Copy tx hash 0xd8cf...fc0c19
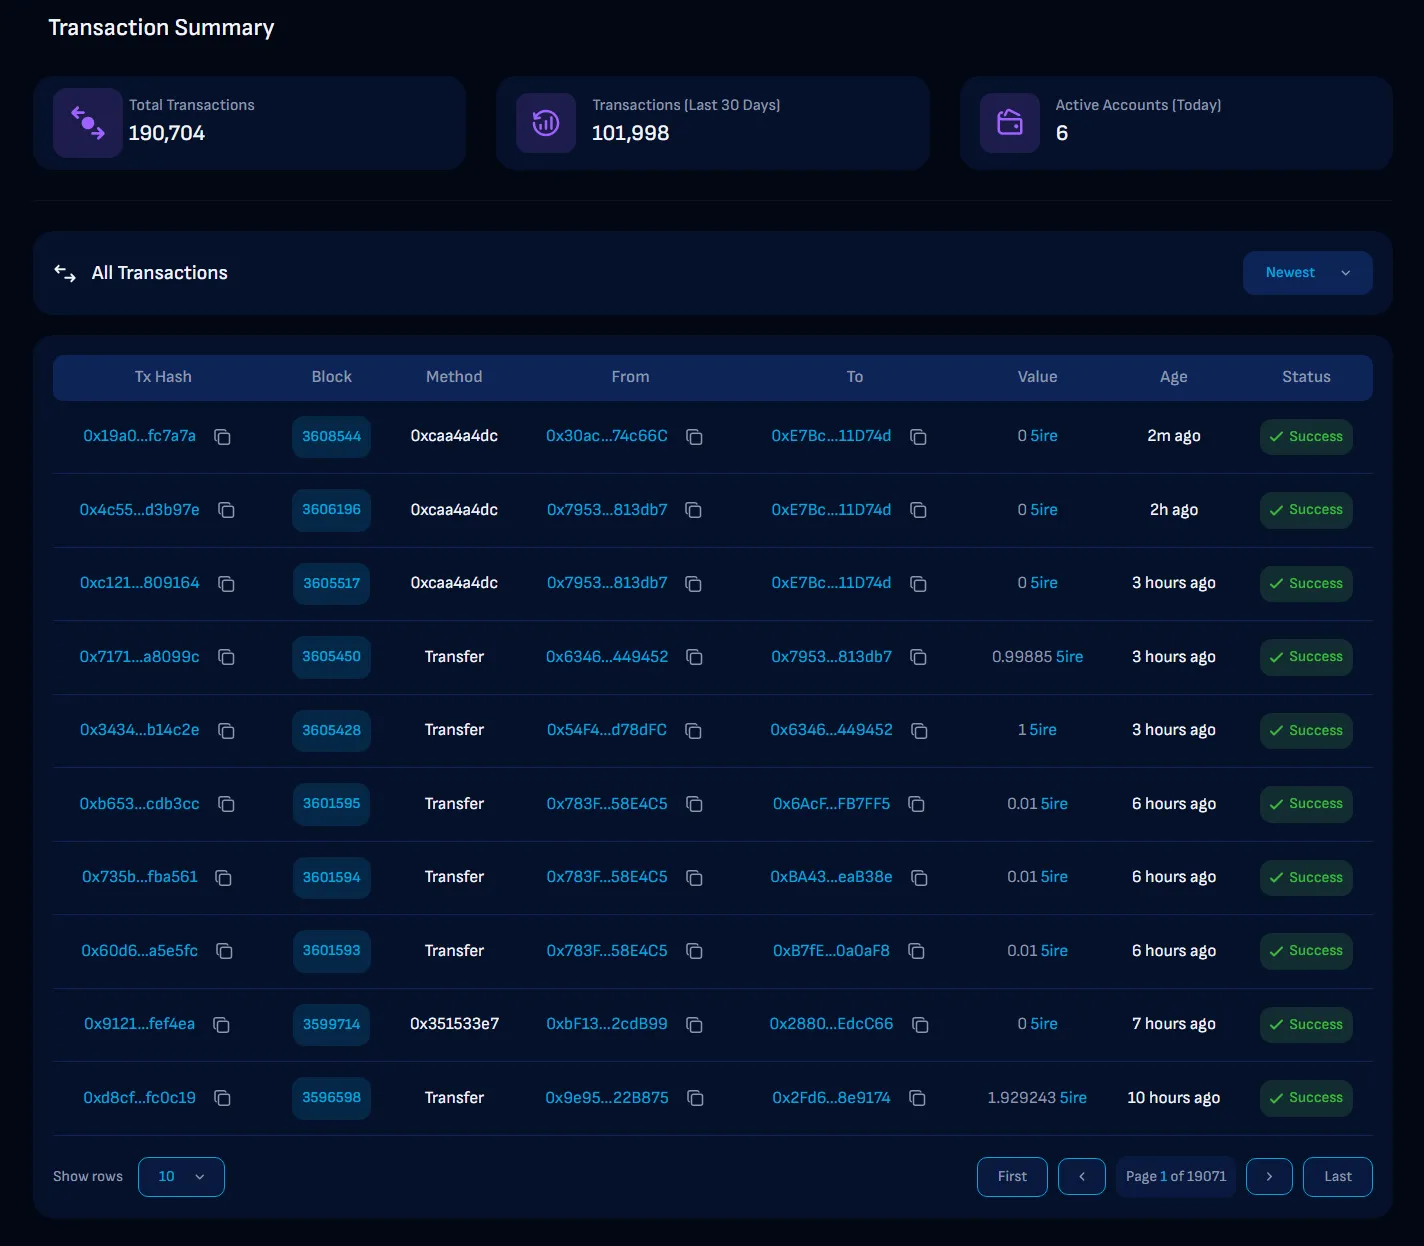 pos(223,1098)
